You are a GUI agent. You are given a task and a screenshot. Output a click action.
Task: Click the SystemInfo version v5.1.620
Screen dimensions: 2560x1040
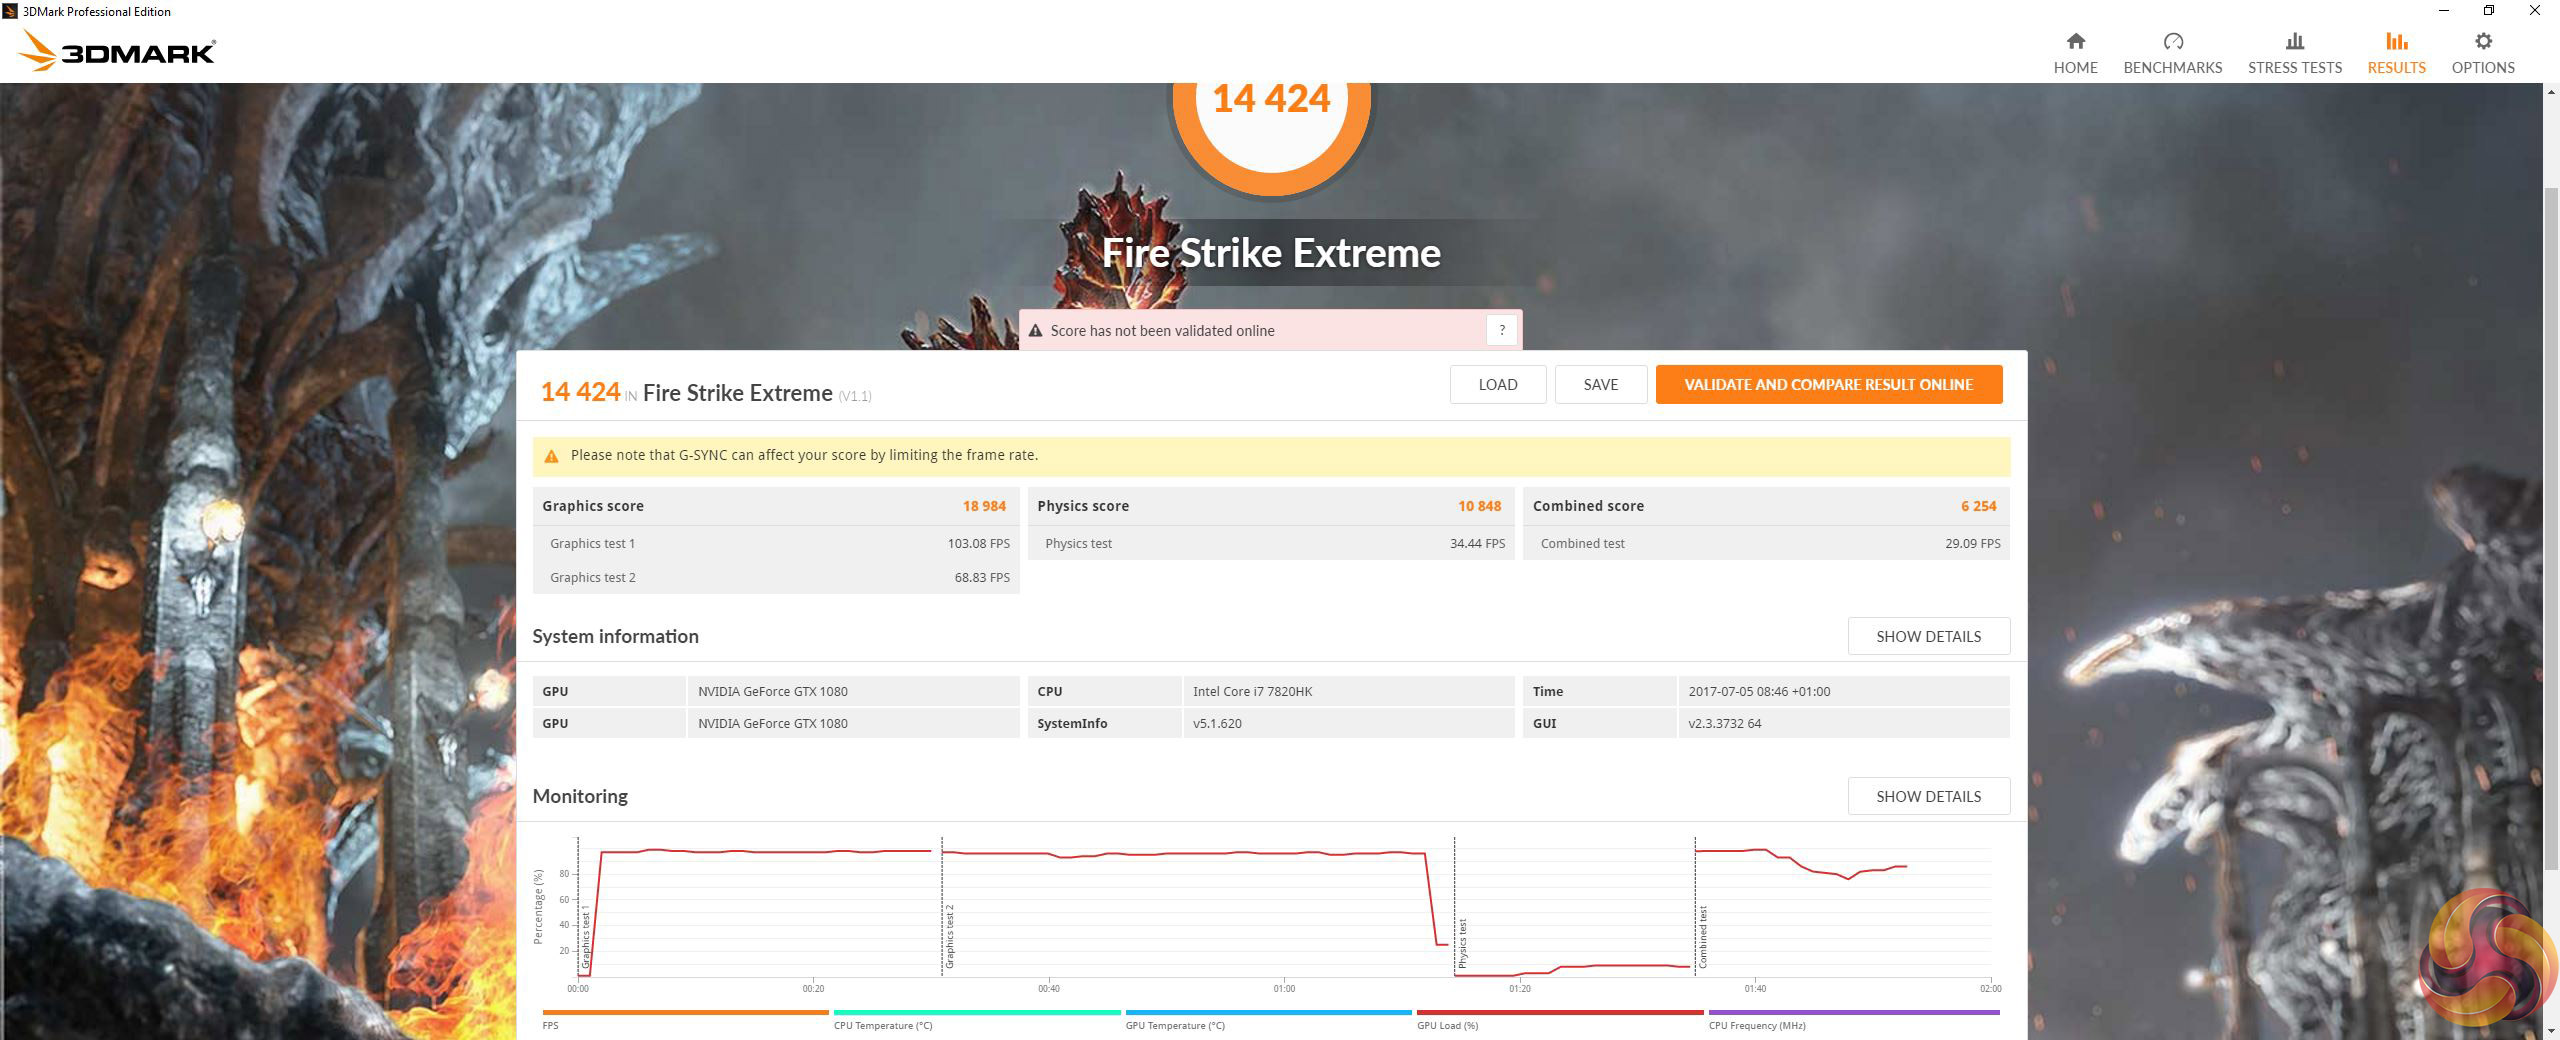coord(1217,724)
